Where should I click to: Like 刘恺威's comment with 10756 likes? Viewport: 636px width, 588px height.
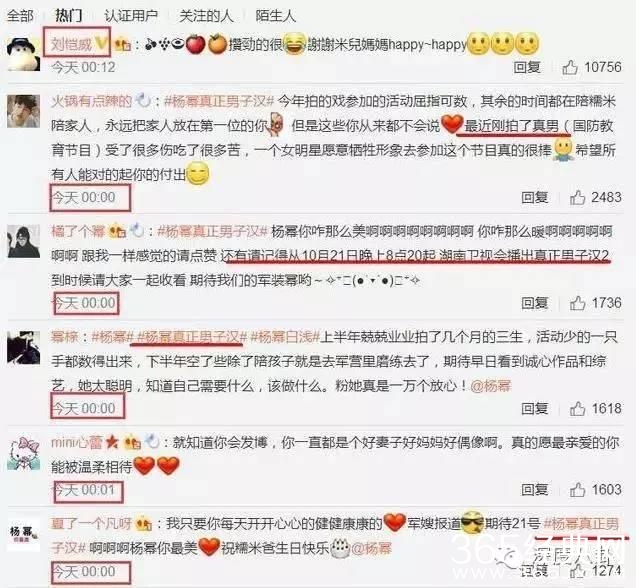pyautogui.click(x=570, y=67)
